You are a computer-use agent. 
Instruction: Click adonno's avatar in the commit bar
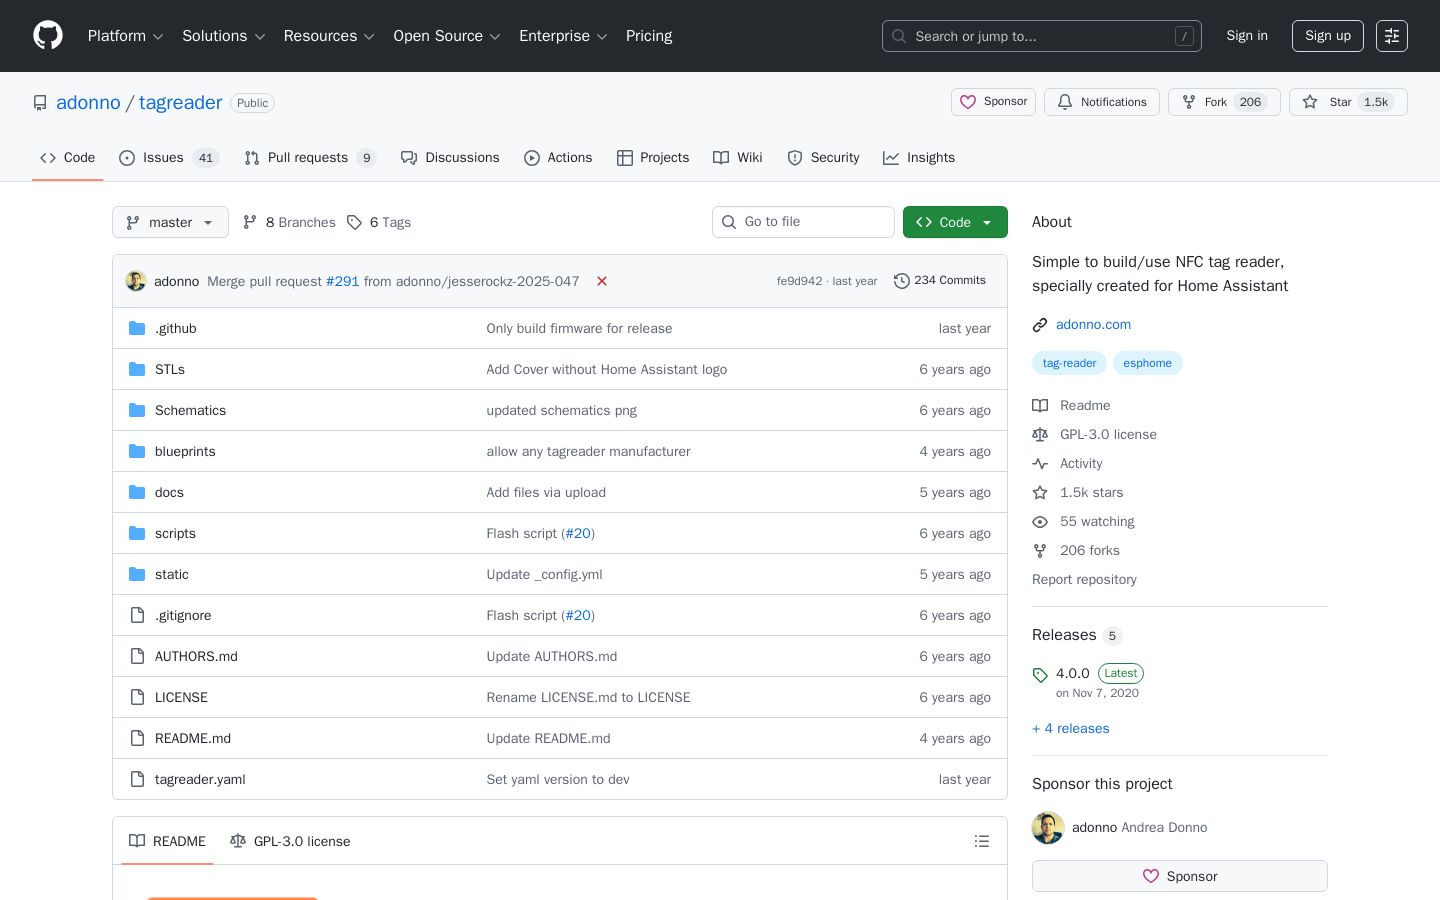point(136,281)
